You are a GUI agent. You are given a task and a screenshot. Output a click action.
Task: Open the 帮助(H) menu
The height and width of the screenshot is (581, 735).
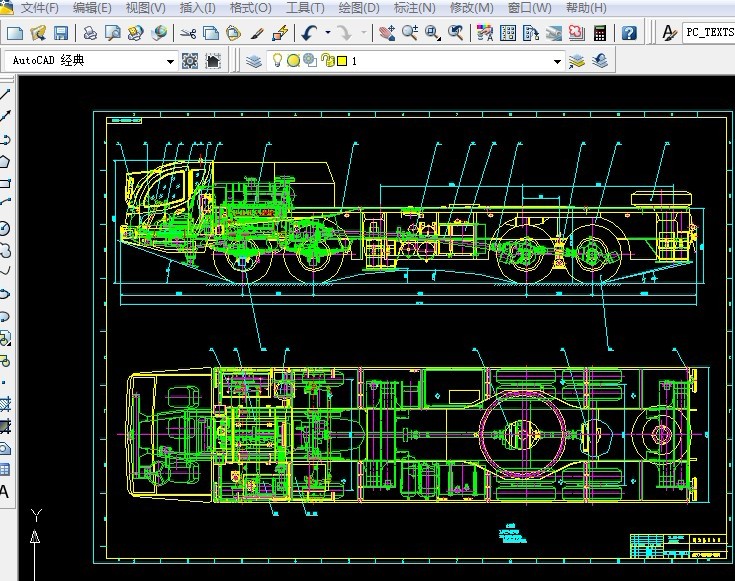[586, 8]
